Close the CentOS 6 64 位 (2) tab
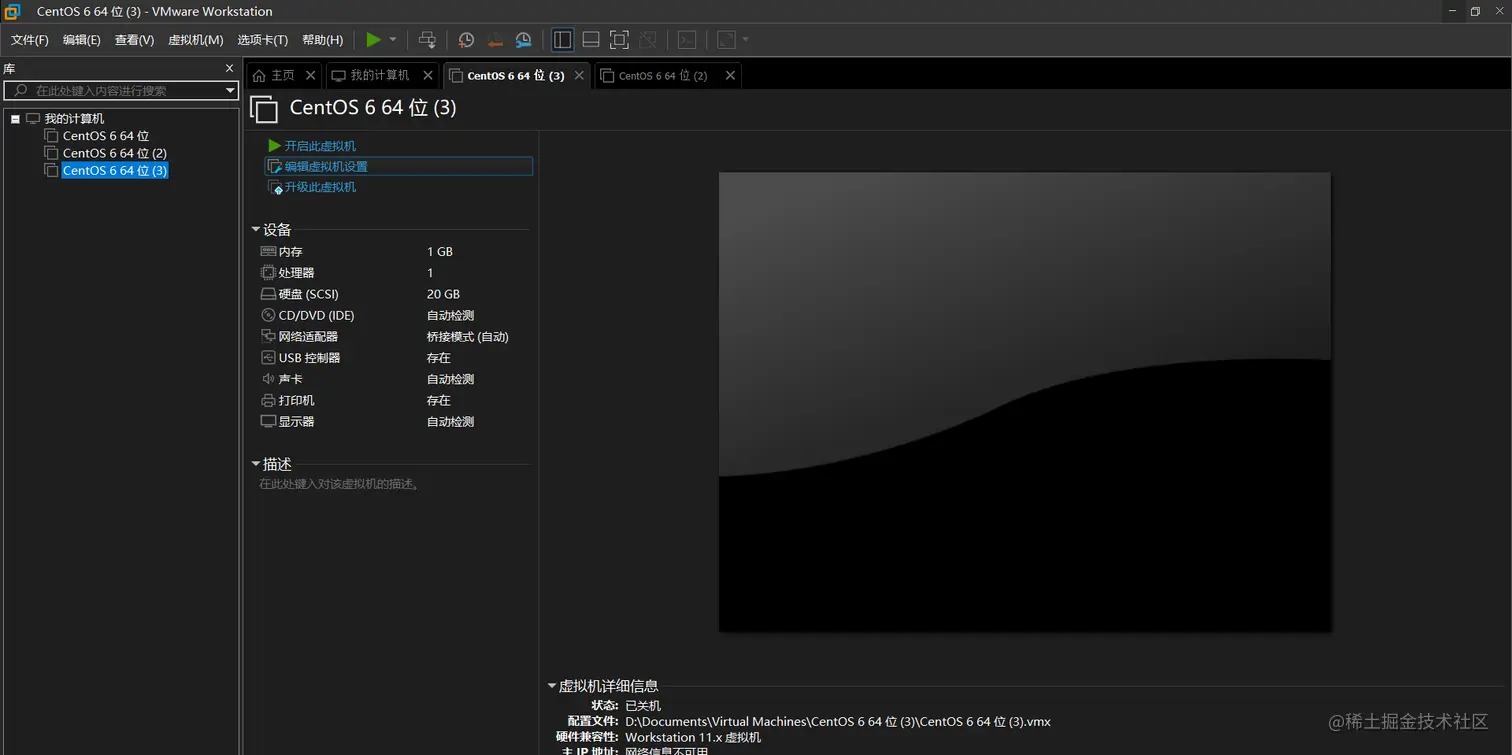 [730, 75]
